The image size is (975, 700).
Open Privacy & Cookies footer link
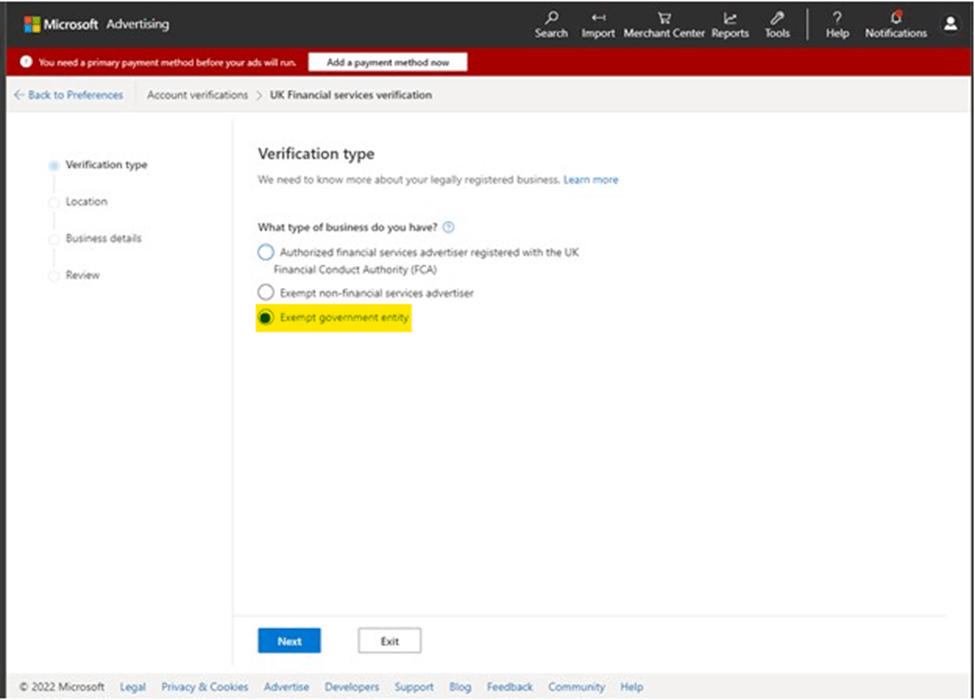(205, 687)
